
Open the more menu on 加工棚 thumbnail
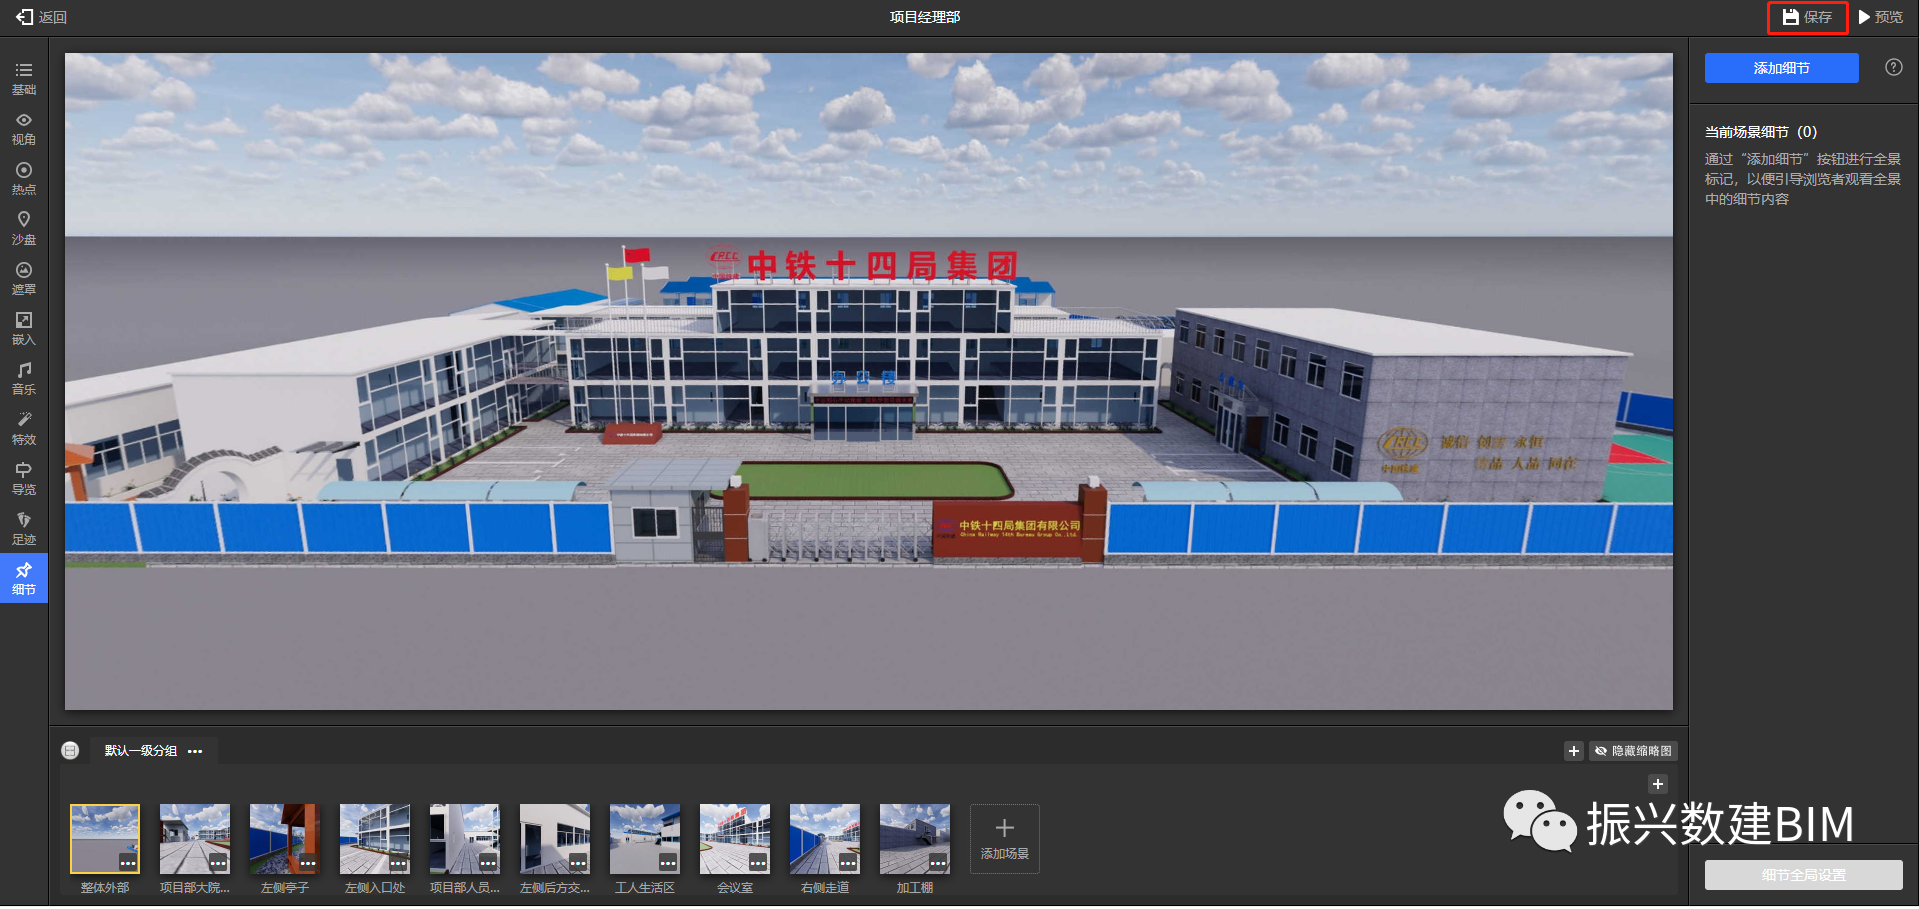point(938,863)
